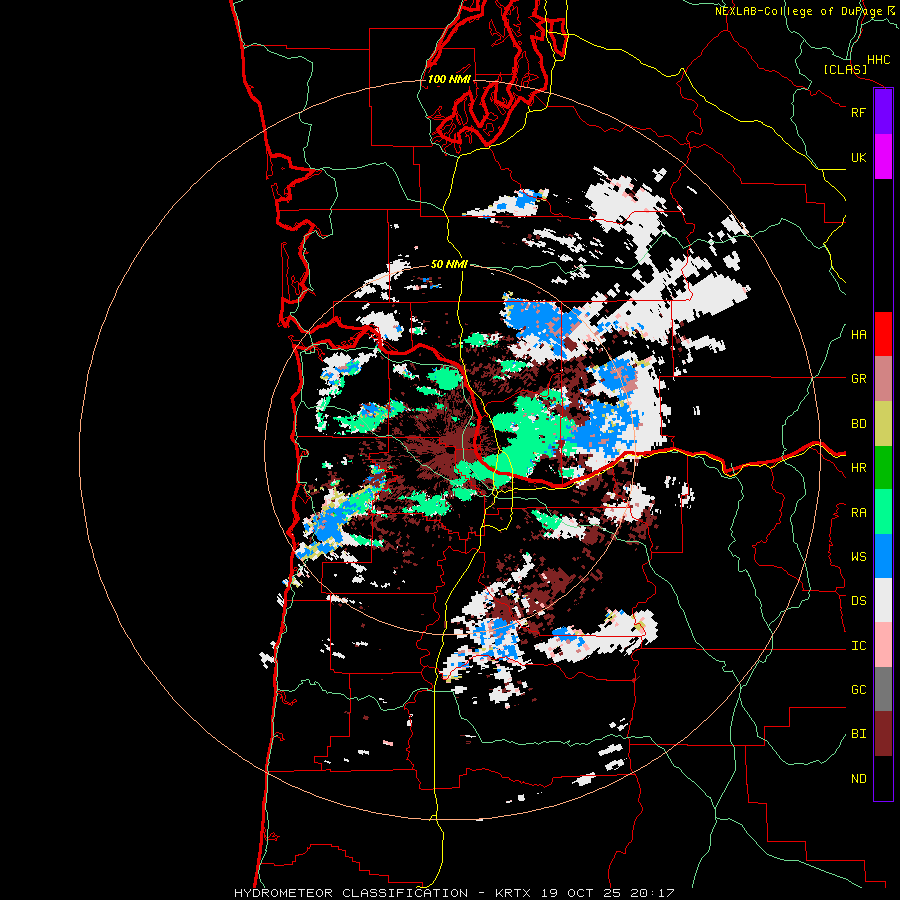Click the GR legend label
This screenshot has width=900, height=900.
[858, 379]
